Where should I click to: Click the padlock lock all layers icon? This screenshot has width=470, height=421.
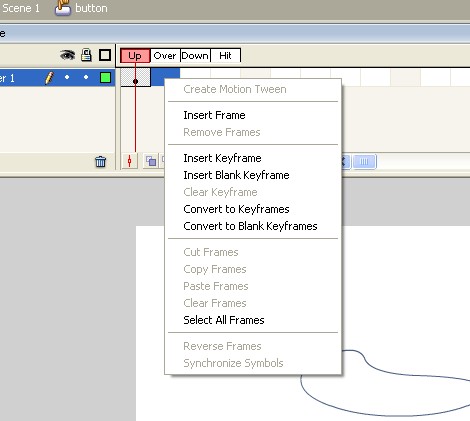[86, 55]
